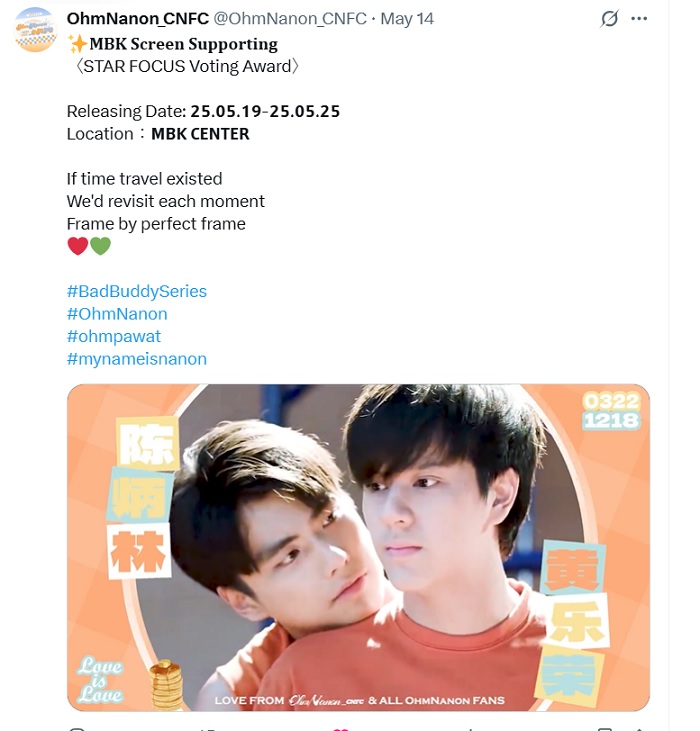Screen dimensions: 700x731
Task: Follow the #ohmpawat hashtag link
Action: [x=114, y=337]
